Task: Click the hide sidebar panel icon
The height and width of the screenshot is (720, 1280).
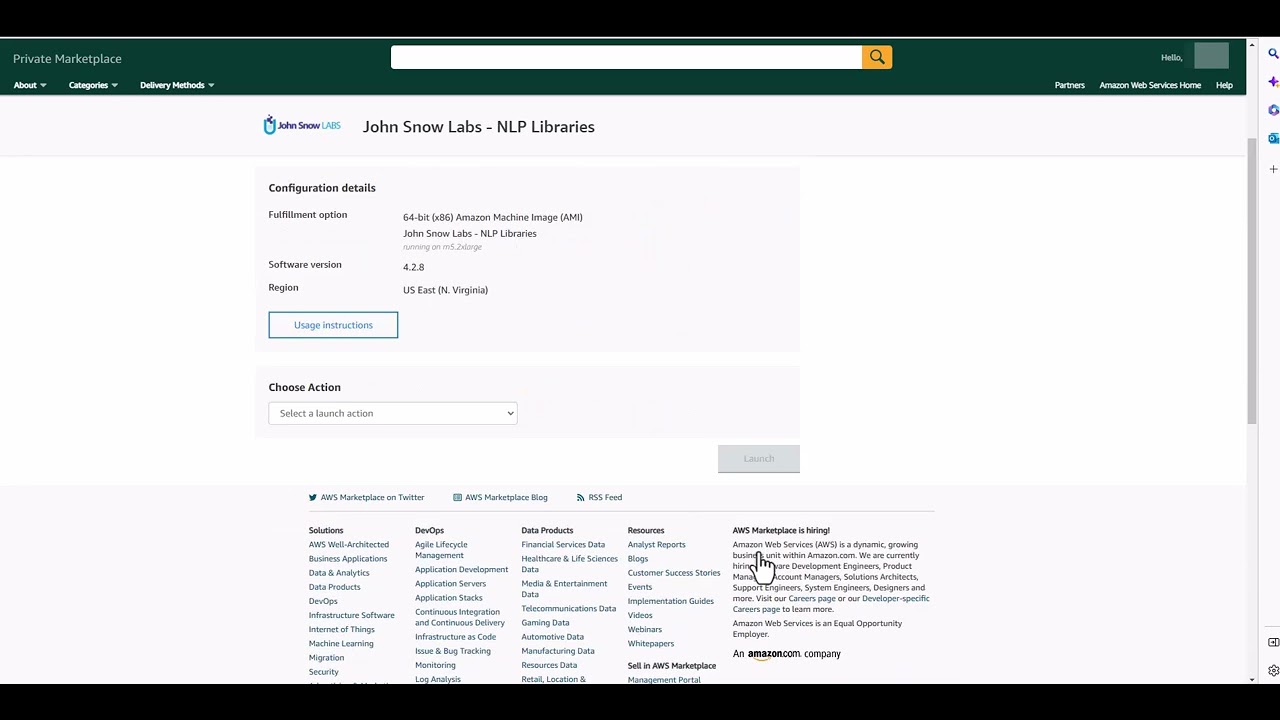Action: point(1273,642)
